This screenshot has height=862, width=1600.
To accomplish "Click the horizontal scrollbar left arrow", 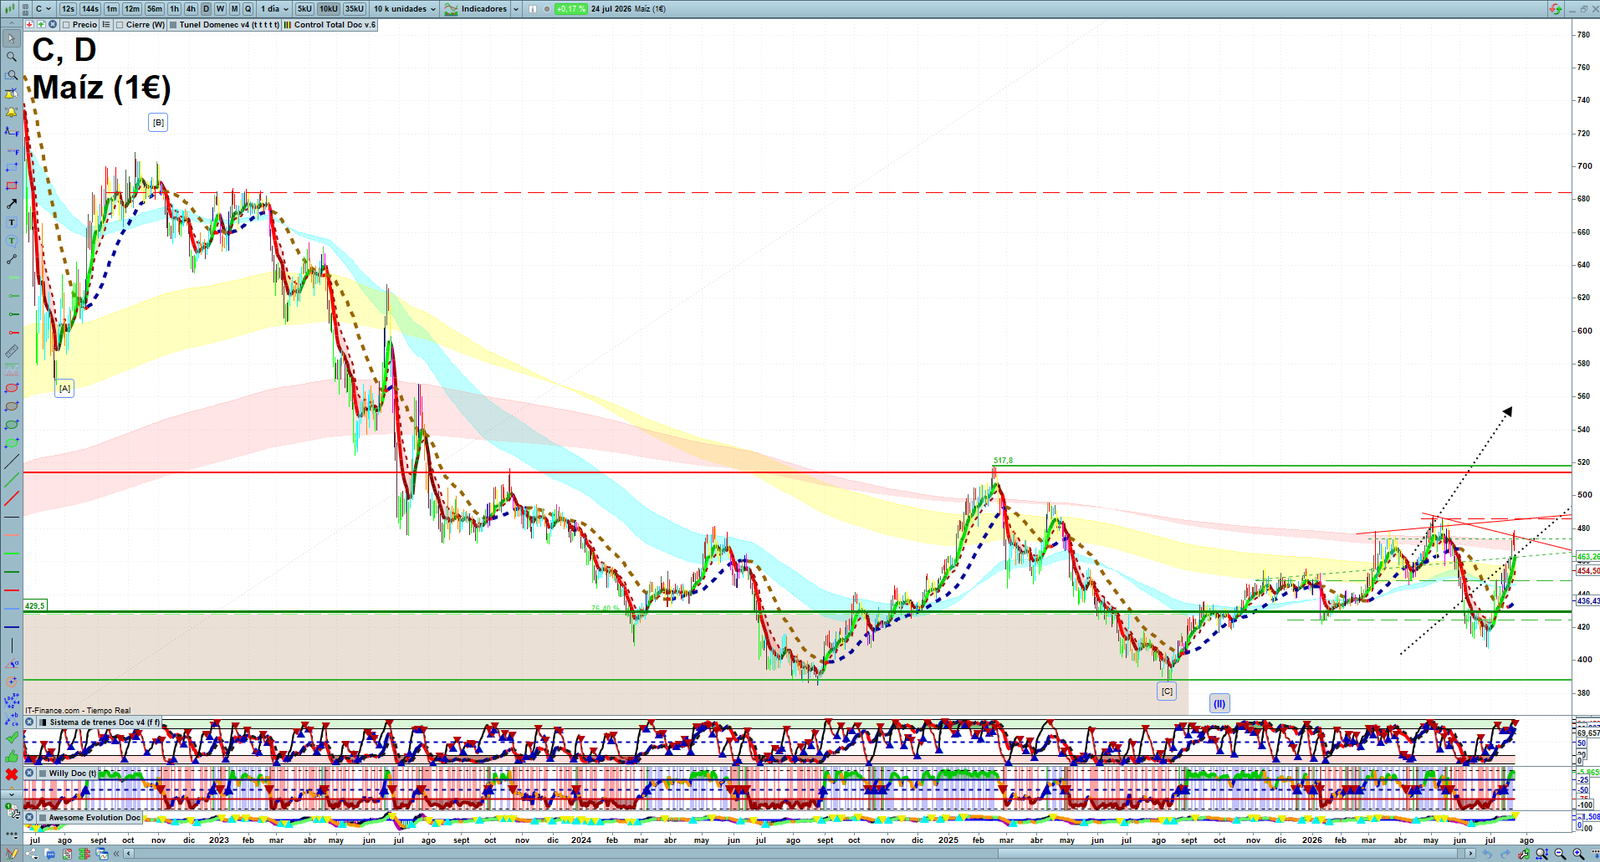I will tap(129, 853).
